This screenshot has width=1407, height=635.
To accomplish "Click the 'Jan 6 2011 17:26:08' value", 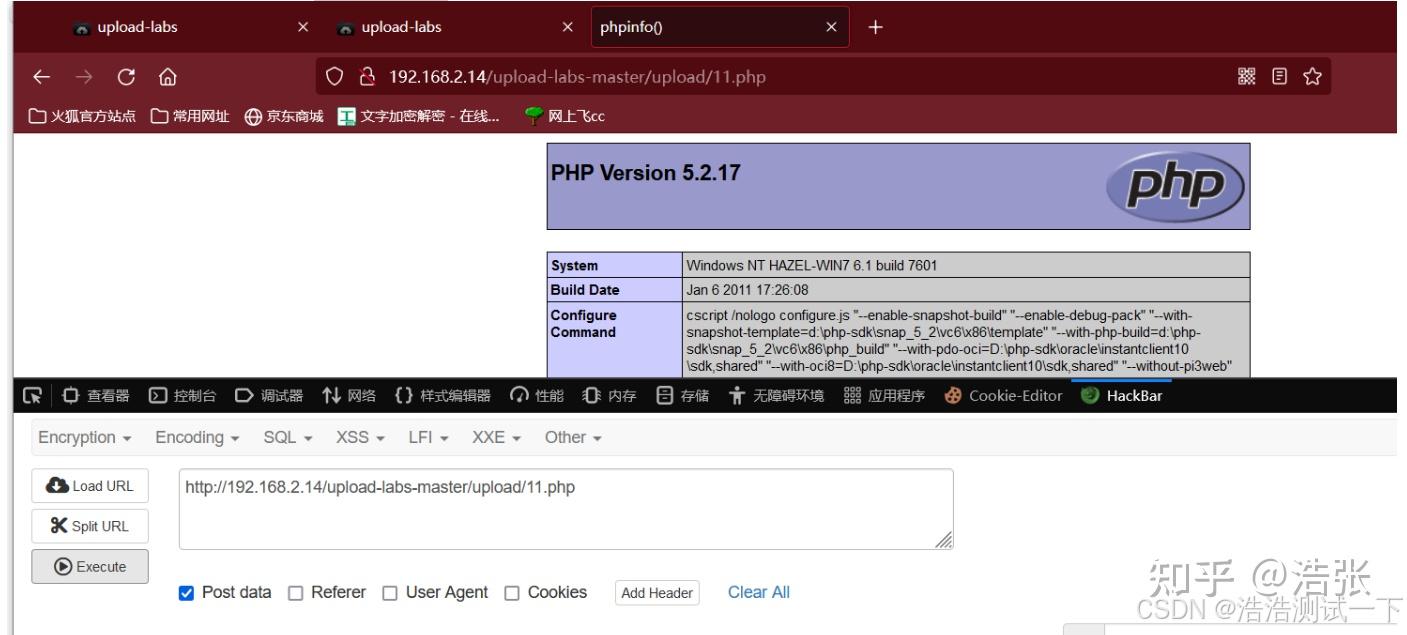I will (x=747, y=290).
